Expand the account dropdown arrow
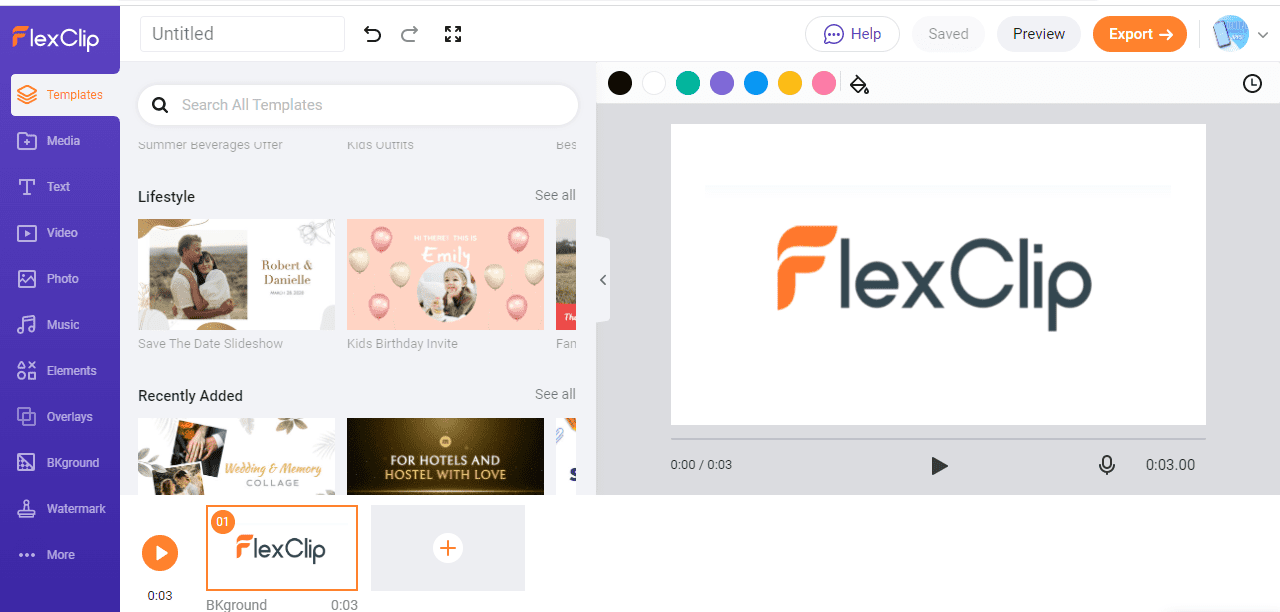This screenshot has width=1280, height=612. tap(1263, 35)
